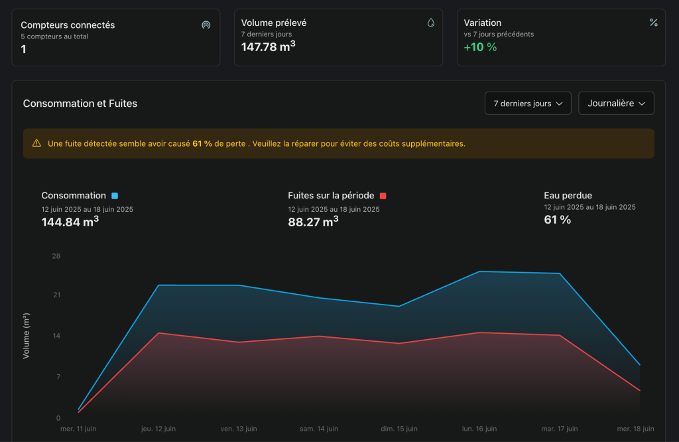Click the 88.27 m³ leak total
This screenshot has width=679, height=442.
313,221
